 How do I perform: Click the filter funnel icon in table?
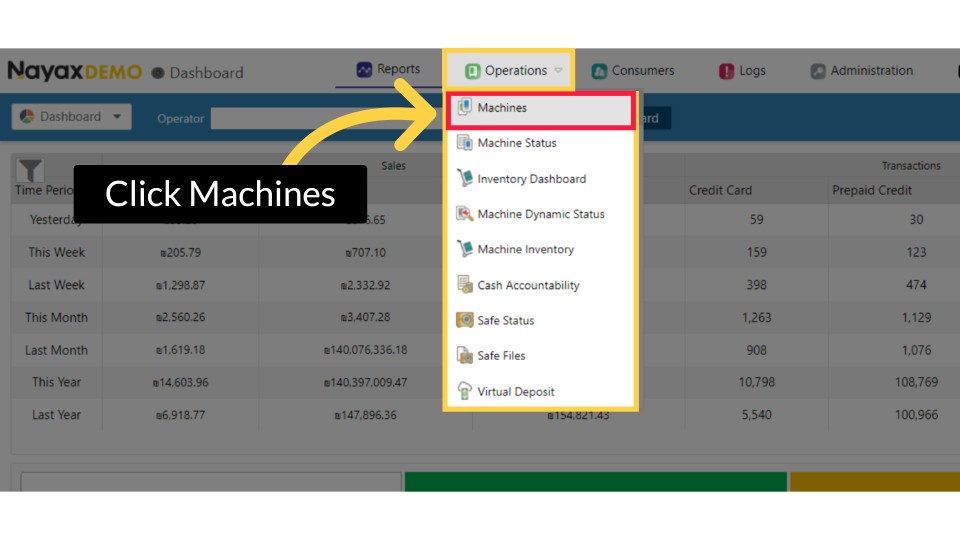click(31, 171)
